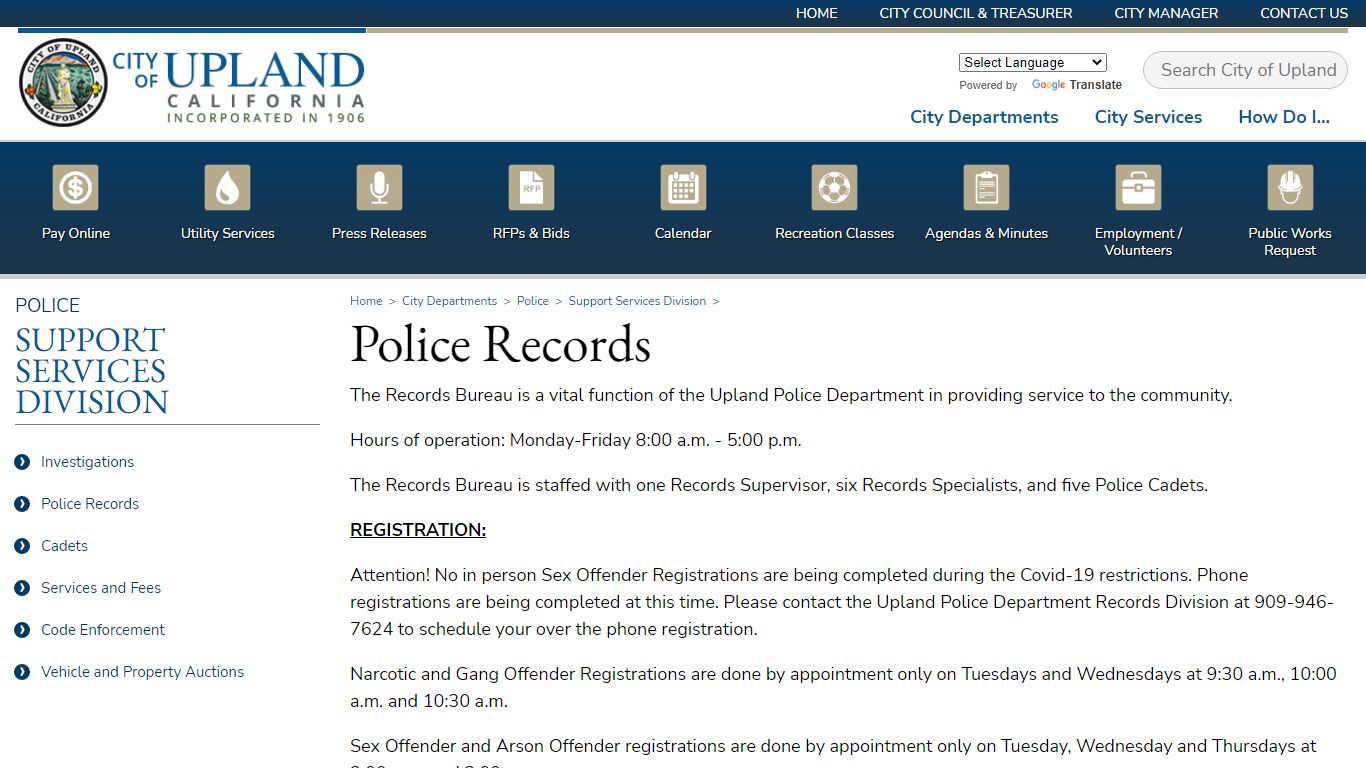Open the Code Enforcement sidebar link

click(103, 630)
